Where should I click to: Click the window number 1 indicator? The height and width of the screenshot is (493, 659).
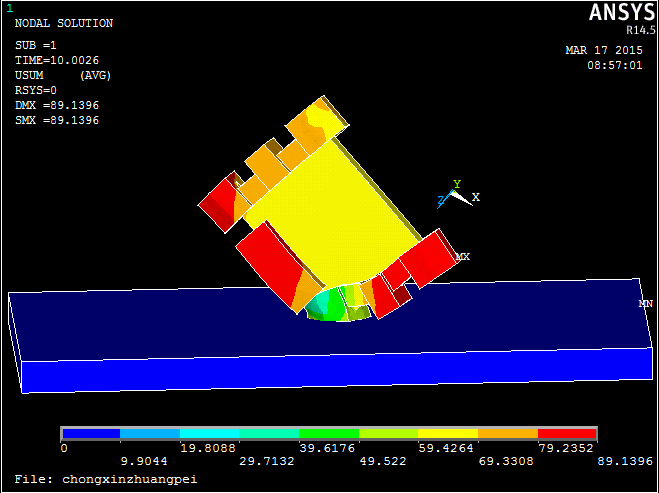pos(10,8)
